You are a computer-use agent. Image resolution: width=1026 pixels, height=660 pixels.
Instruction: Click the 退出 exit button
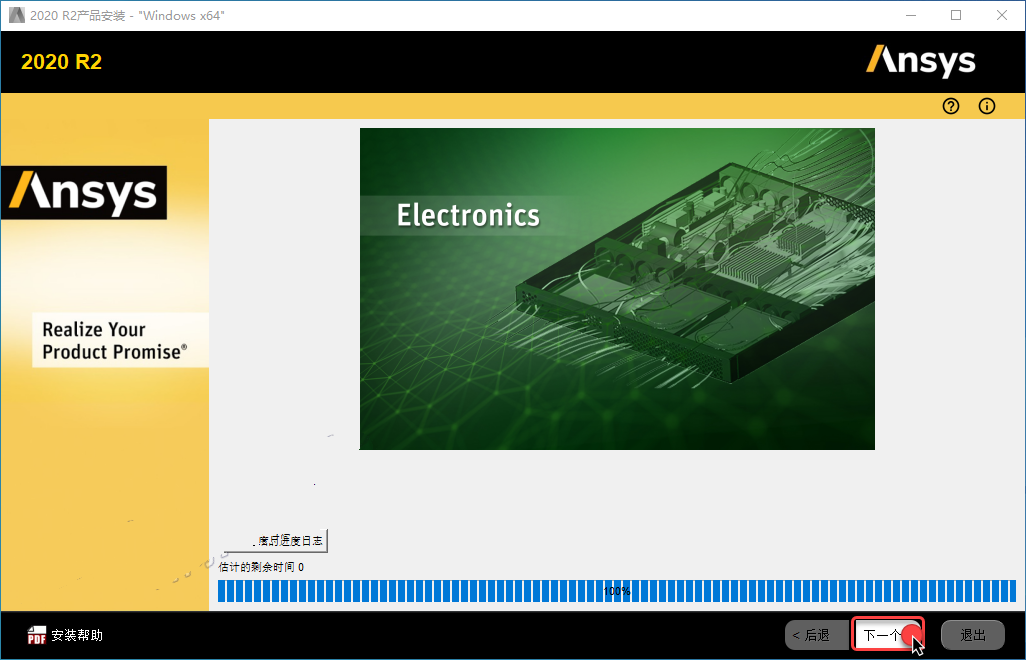(972, 635)
